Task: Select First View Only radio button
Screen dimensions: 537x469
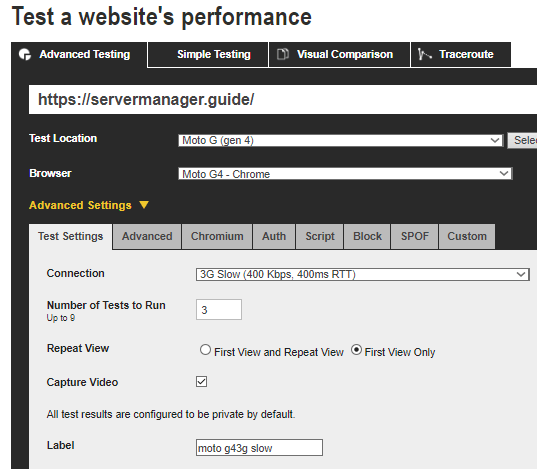Action: tap(356, 350)
